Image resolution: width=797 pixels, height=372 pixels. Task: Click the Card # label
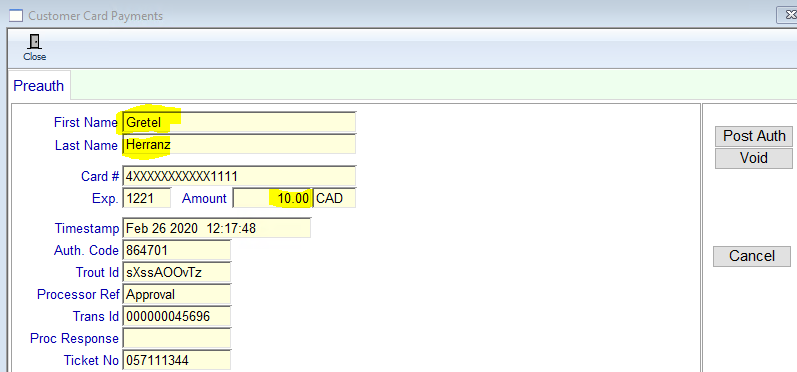pos(100,176)
